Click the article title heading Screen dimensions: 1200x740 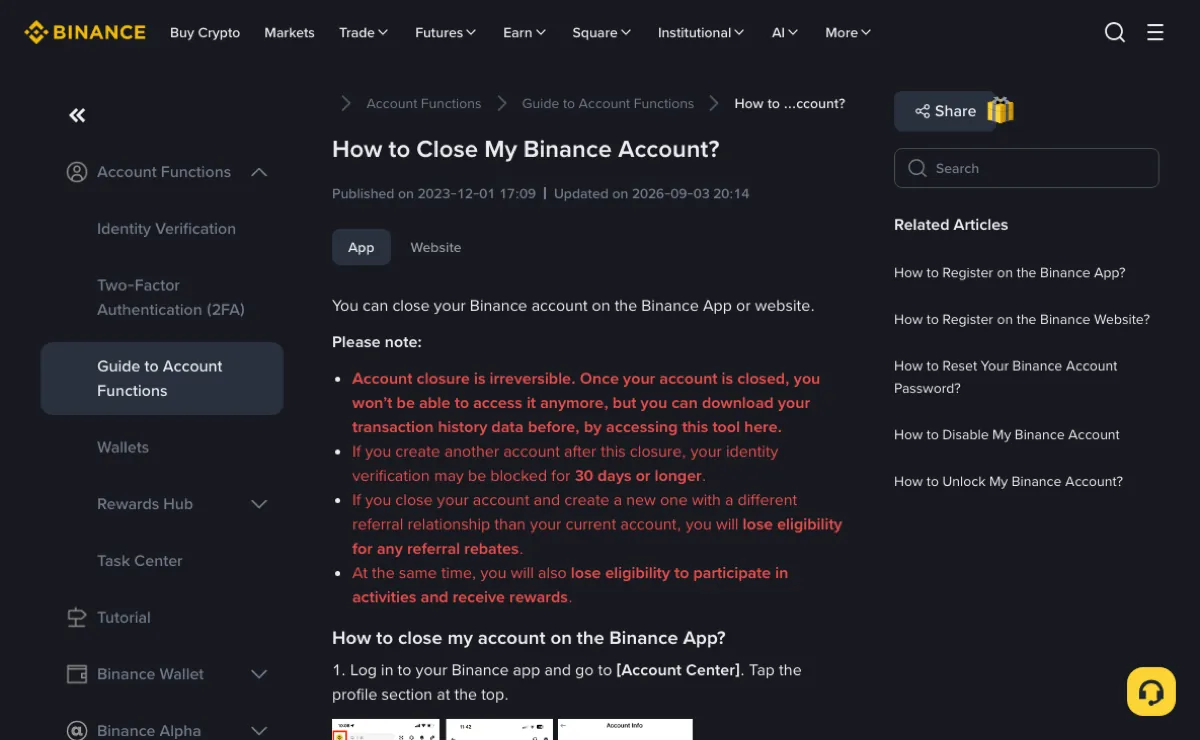(526, 150)
